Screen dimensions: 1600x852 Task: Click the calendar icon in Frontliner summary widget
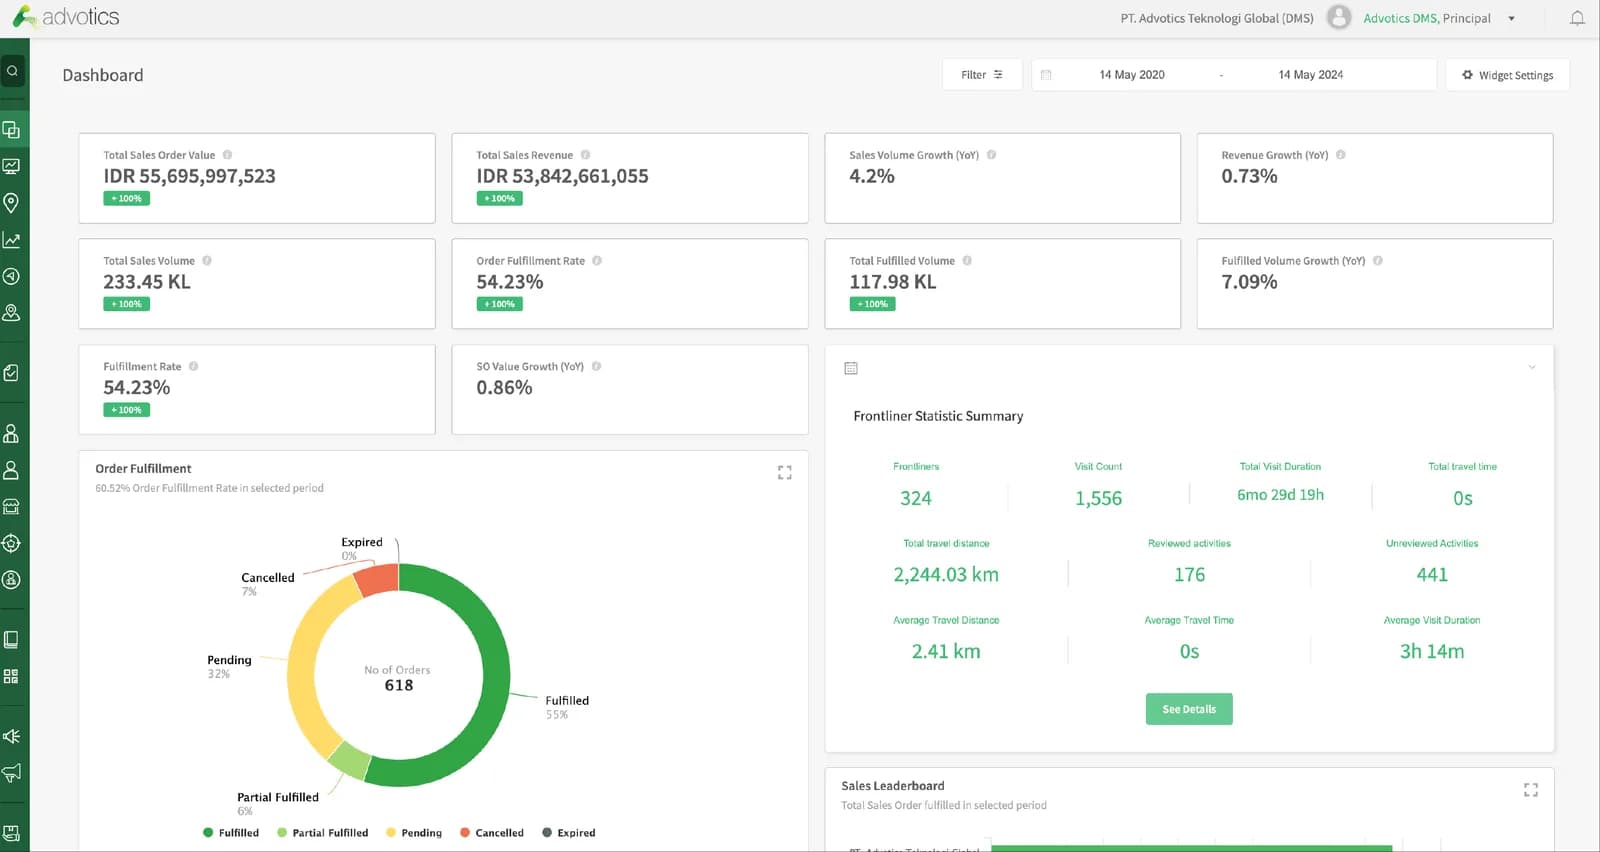point(851,368)
